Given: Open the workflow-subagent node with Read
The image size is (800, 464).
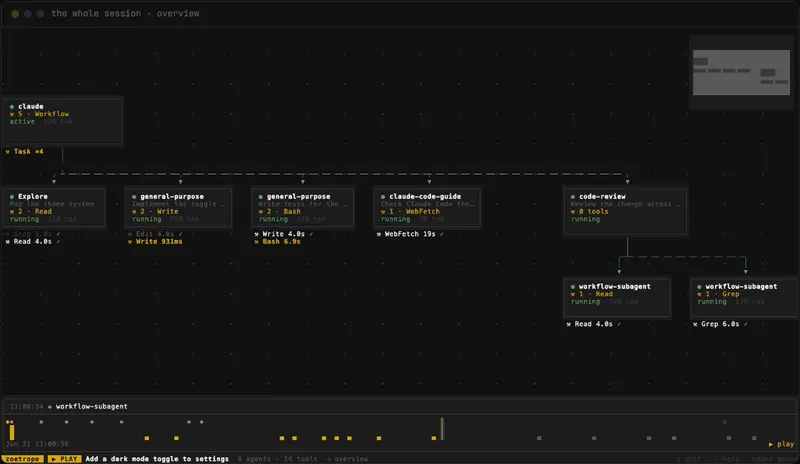Looking at the screenshot, I should (x=617, y=298).
